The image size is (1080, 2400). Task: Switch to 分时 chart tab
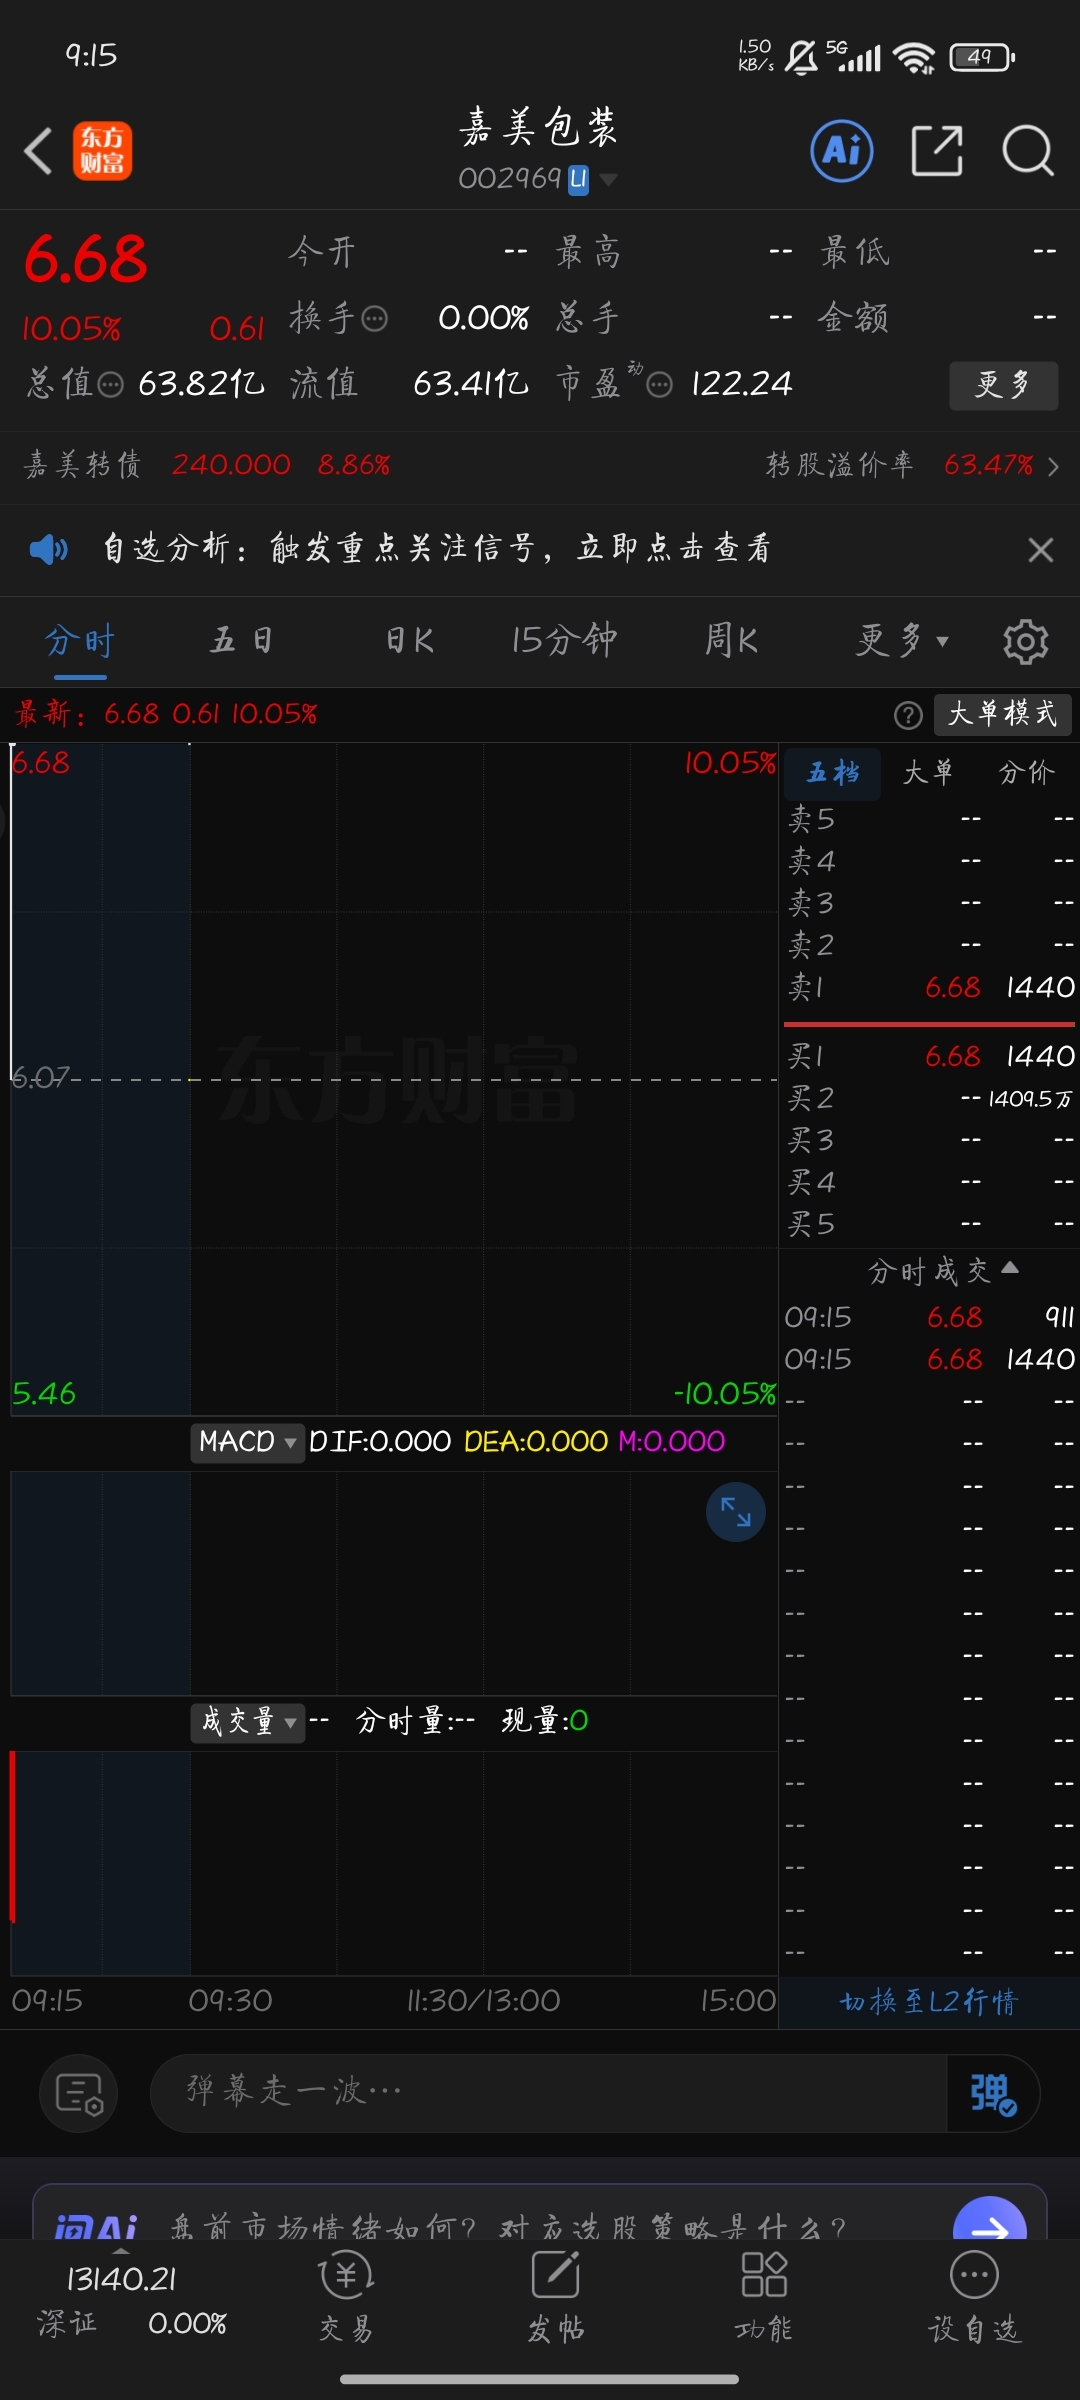(80, 640)
